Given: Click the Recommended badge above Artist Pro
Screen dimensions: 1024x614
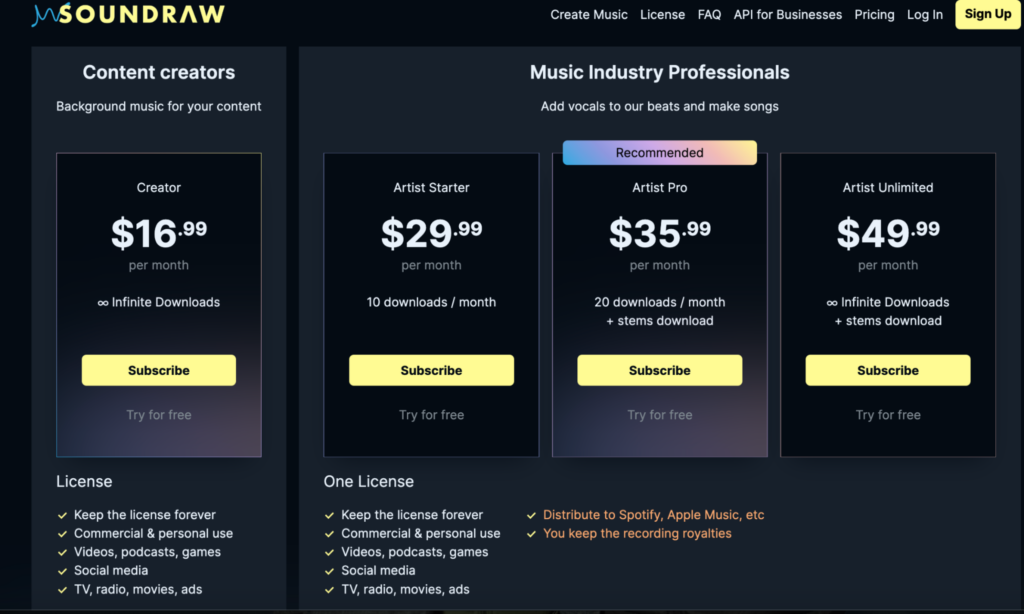Looking at the screenshot, I should (x=660, y=152).
